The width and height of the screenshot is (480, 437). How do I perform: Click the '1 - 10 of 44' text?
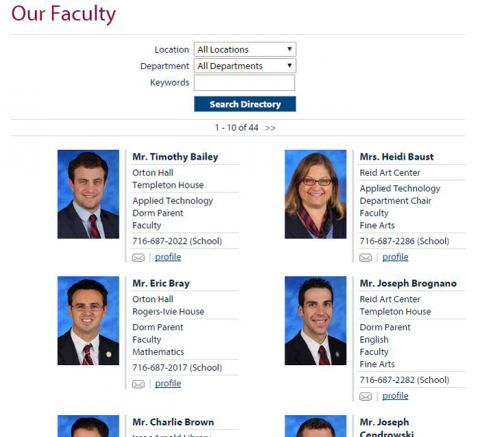[x=237, y=128]
